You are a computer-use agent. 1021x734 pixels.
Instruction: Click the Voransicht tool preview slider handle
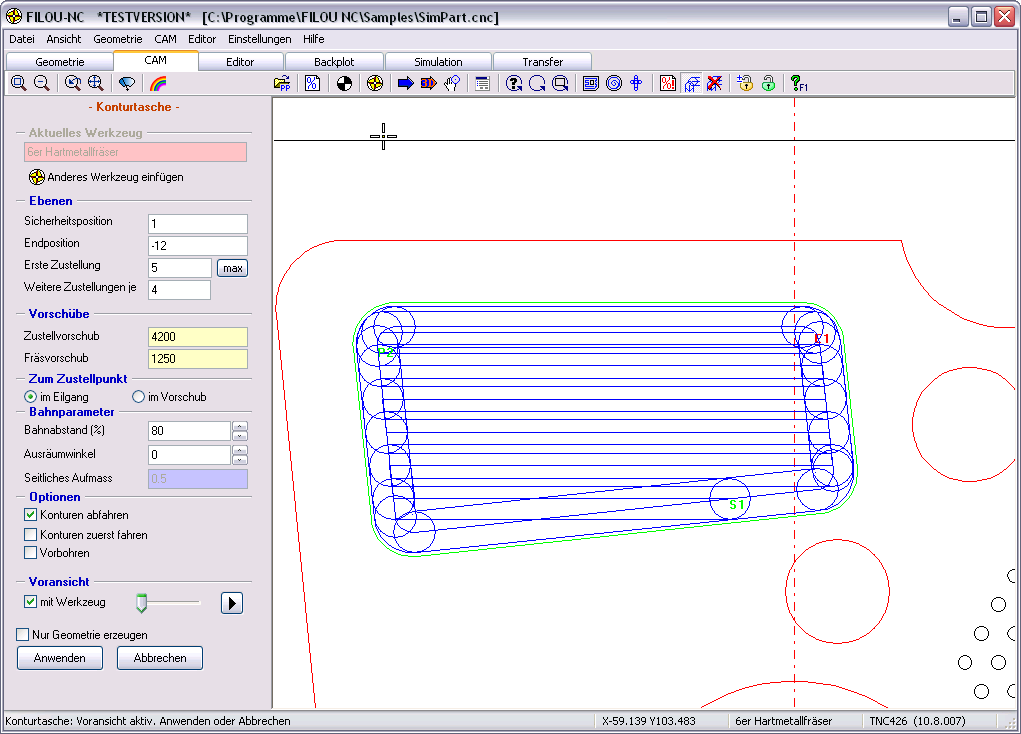(142, 603)
